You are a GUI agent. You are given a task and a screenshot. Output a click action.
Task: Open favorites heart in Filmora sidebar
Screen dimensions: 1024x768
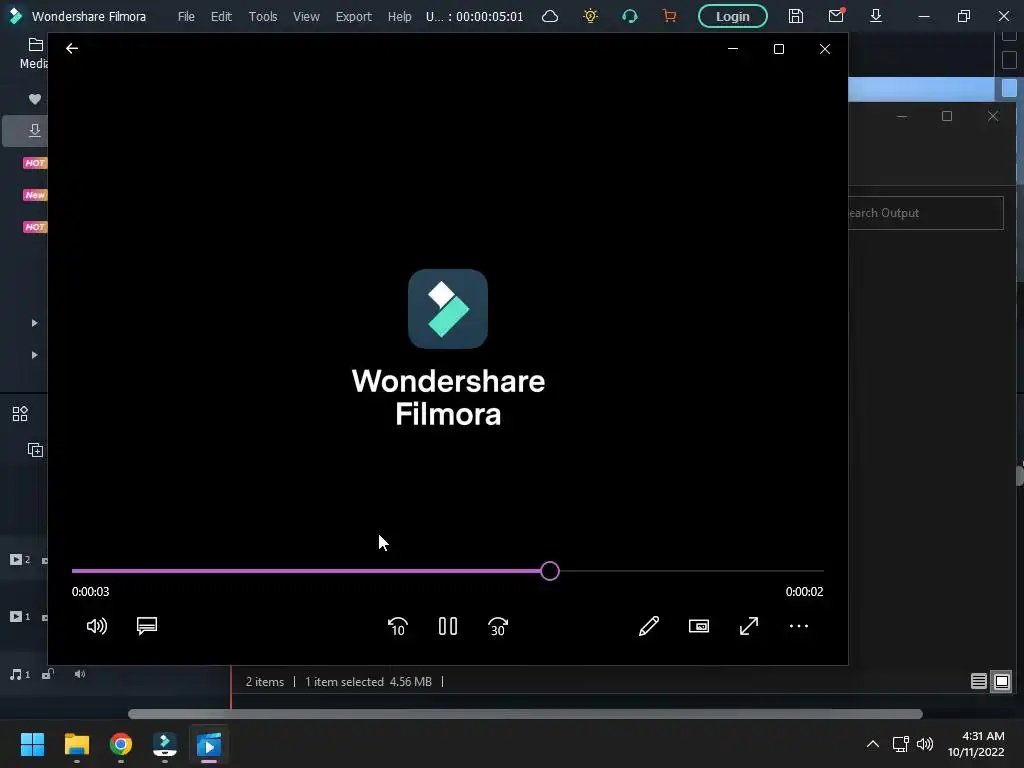click(x=35, y=99)
